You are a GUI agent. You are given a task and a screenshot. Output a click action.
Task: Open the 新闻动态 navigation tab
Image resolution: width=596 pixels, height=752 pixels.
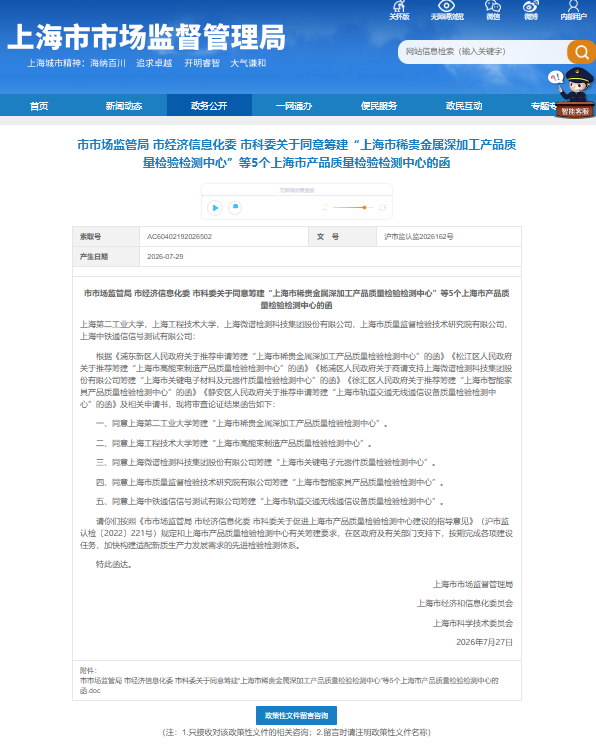coord(124,106)
